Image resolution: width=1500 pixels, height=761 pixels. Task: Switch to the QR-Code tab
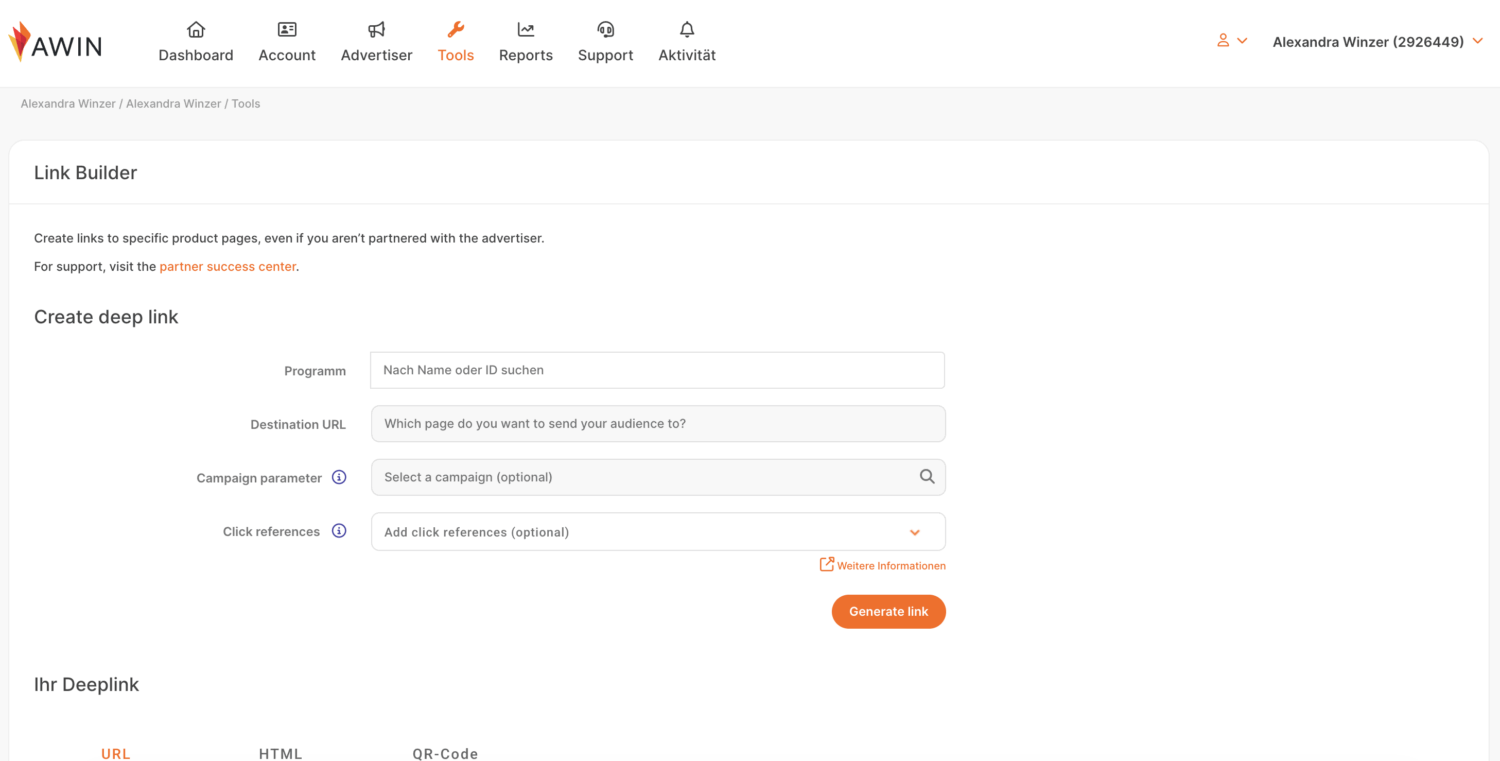pyautogui.click(x=445, y=753)
